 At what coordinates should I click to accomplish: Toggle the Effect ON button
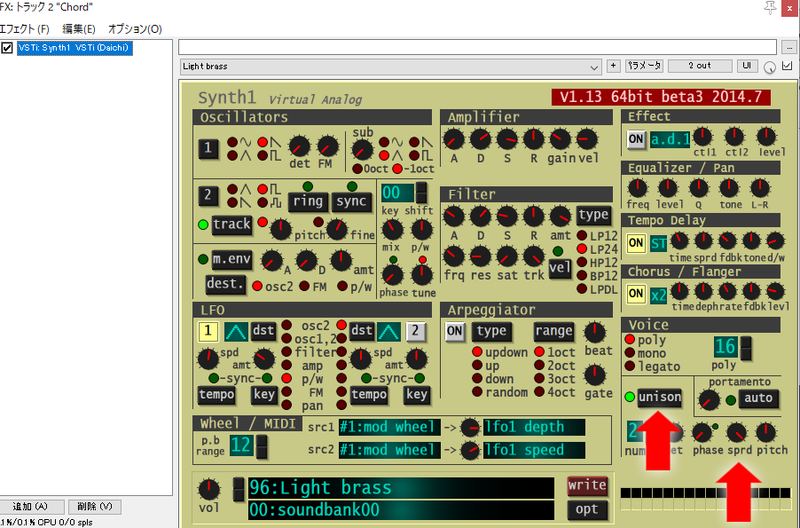click(x=636, y=139)
